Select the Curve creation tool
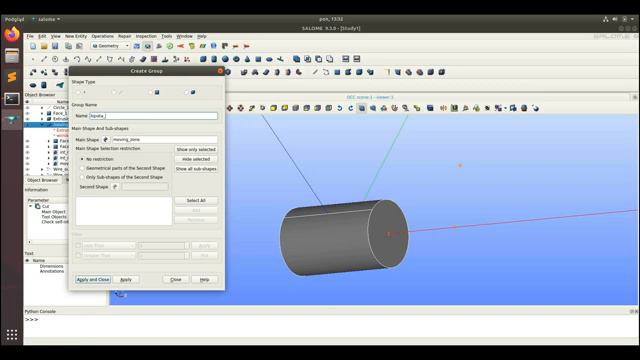Viewport: 640px width, 360px height. [88, 59]
